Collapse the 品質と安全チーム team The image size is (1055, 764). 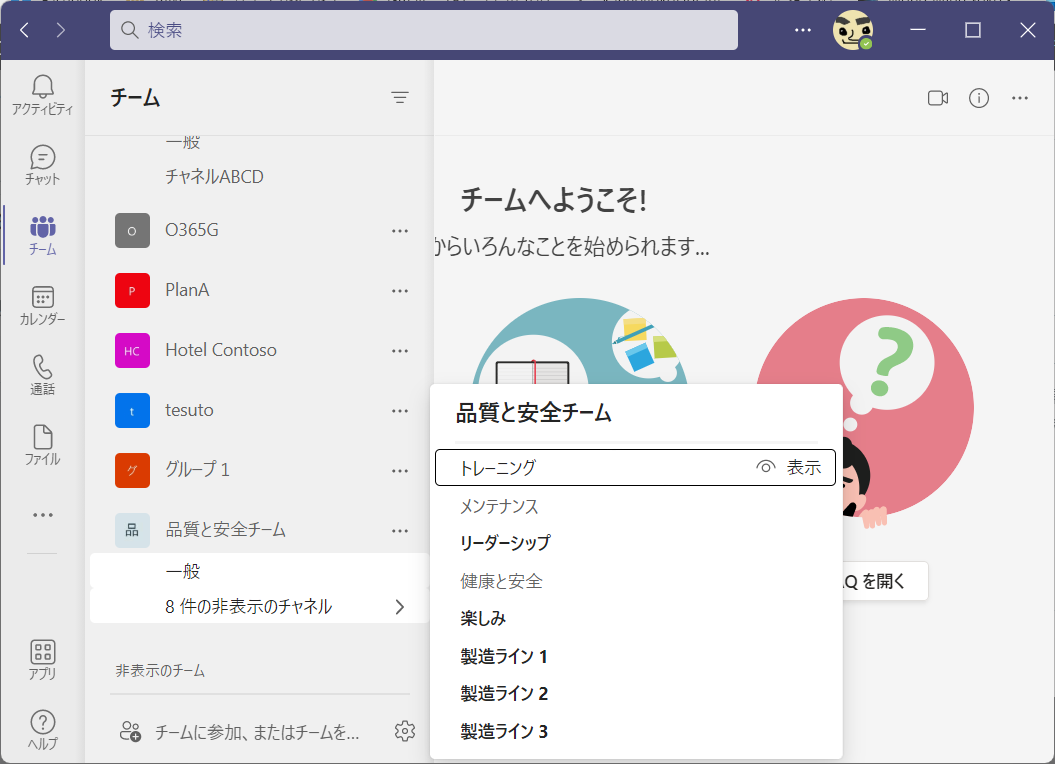[x=224, y=530]
